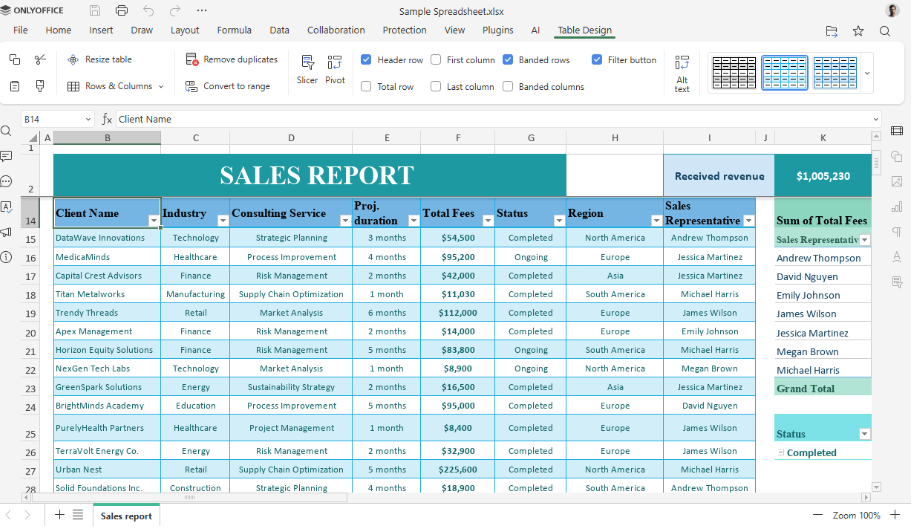Click the Undo arrow icon
Screen dimensions: 919x530
[149, 11]
